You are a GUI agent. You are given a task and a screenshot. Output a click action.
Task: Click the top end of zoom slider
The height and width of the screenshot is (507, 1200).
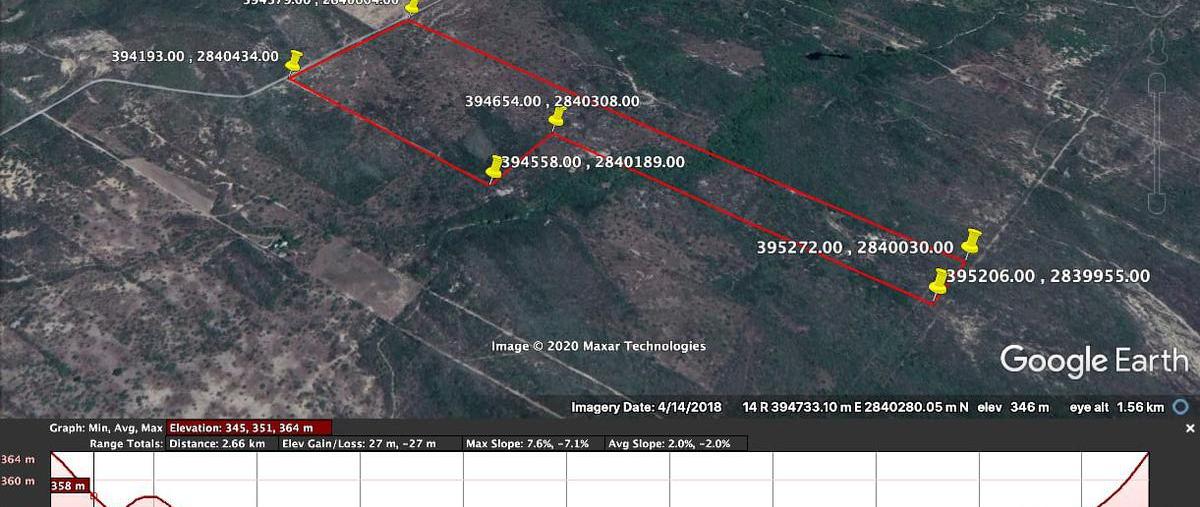click(x=1157, y=80)
